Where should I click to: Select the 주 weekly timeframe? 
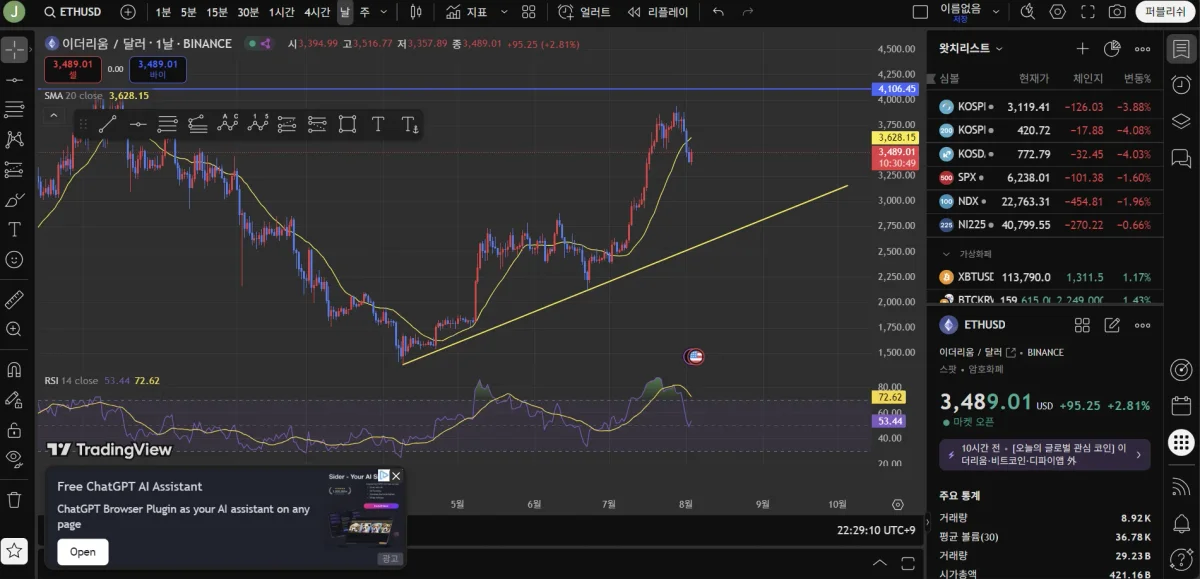(364, 12)
